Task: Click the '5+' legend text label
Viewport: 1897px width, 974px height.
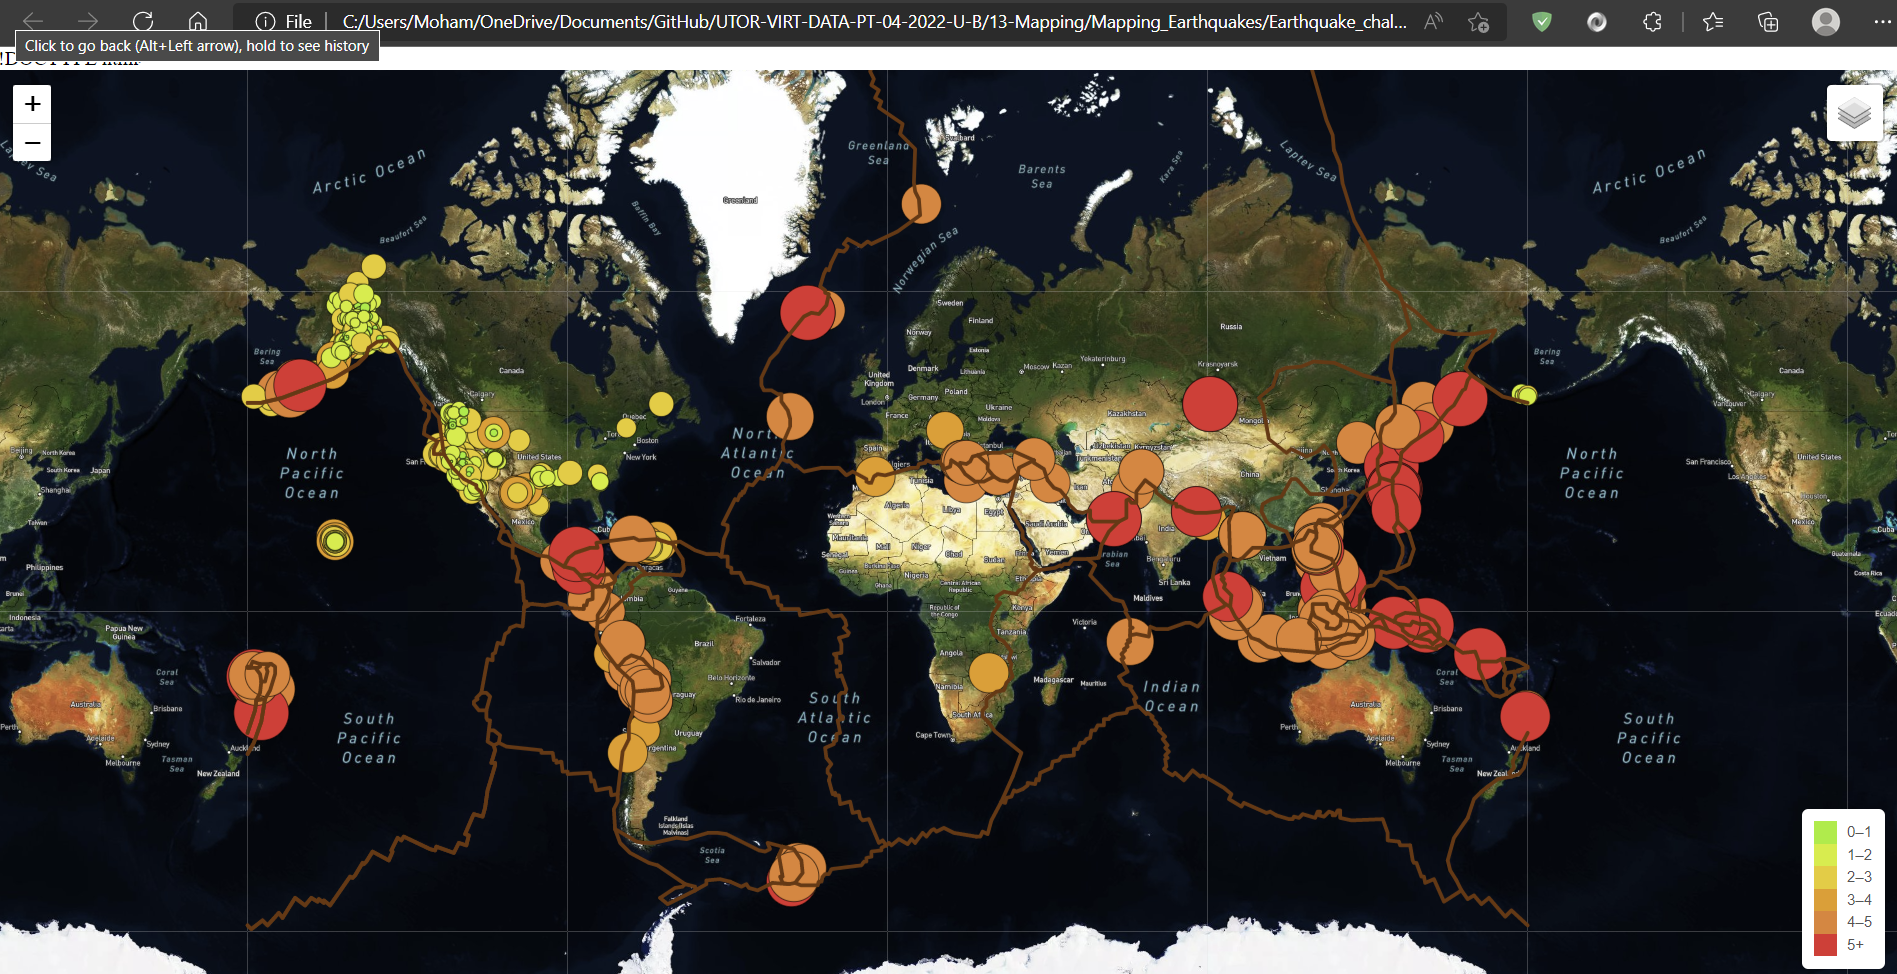Action: pyautogui.click(x=1855, y=945)
